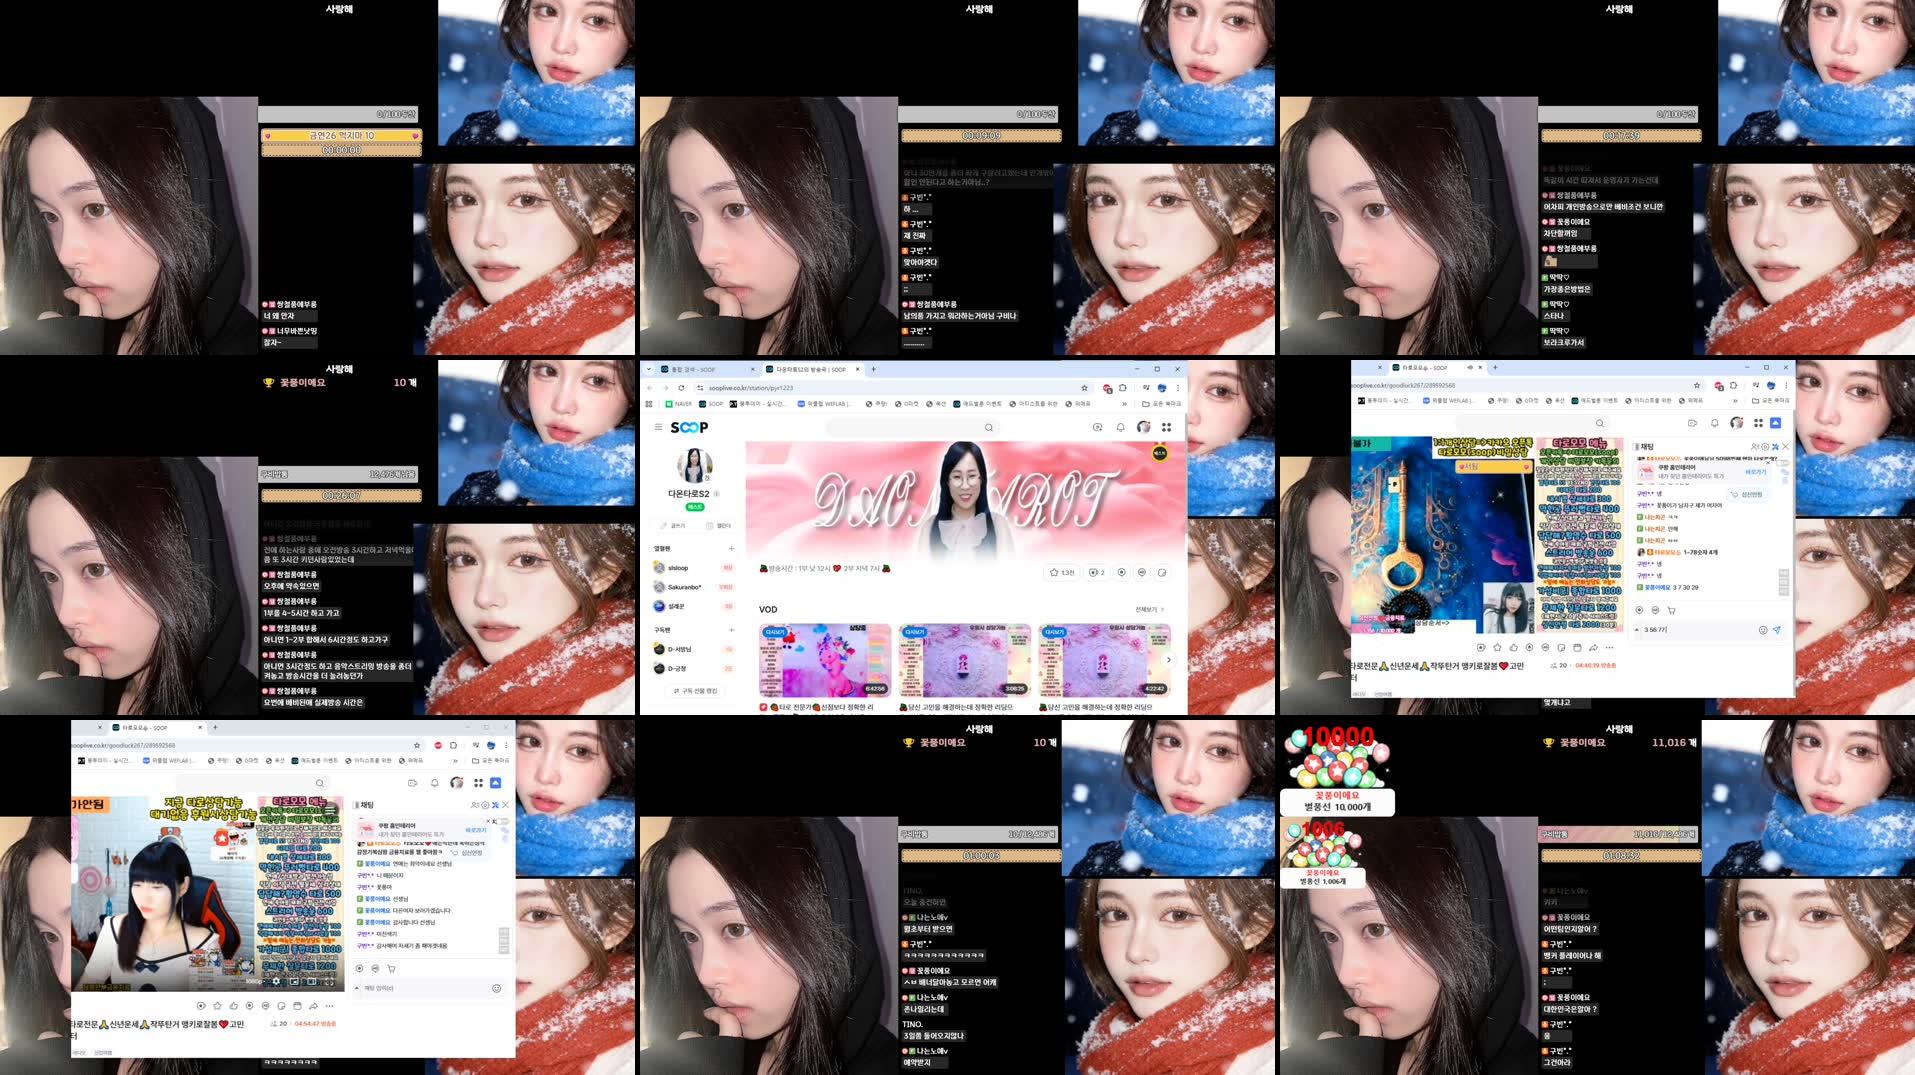Open the bookmarks overflow chevron in the toolbar

point(1124,404)
